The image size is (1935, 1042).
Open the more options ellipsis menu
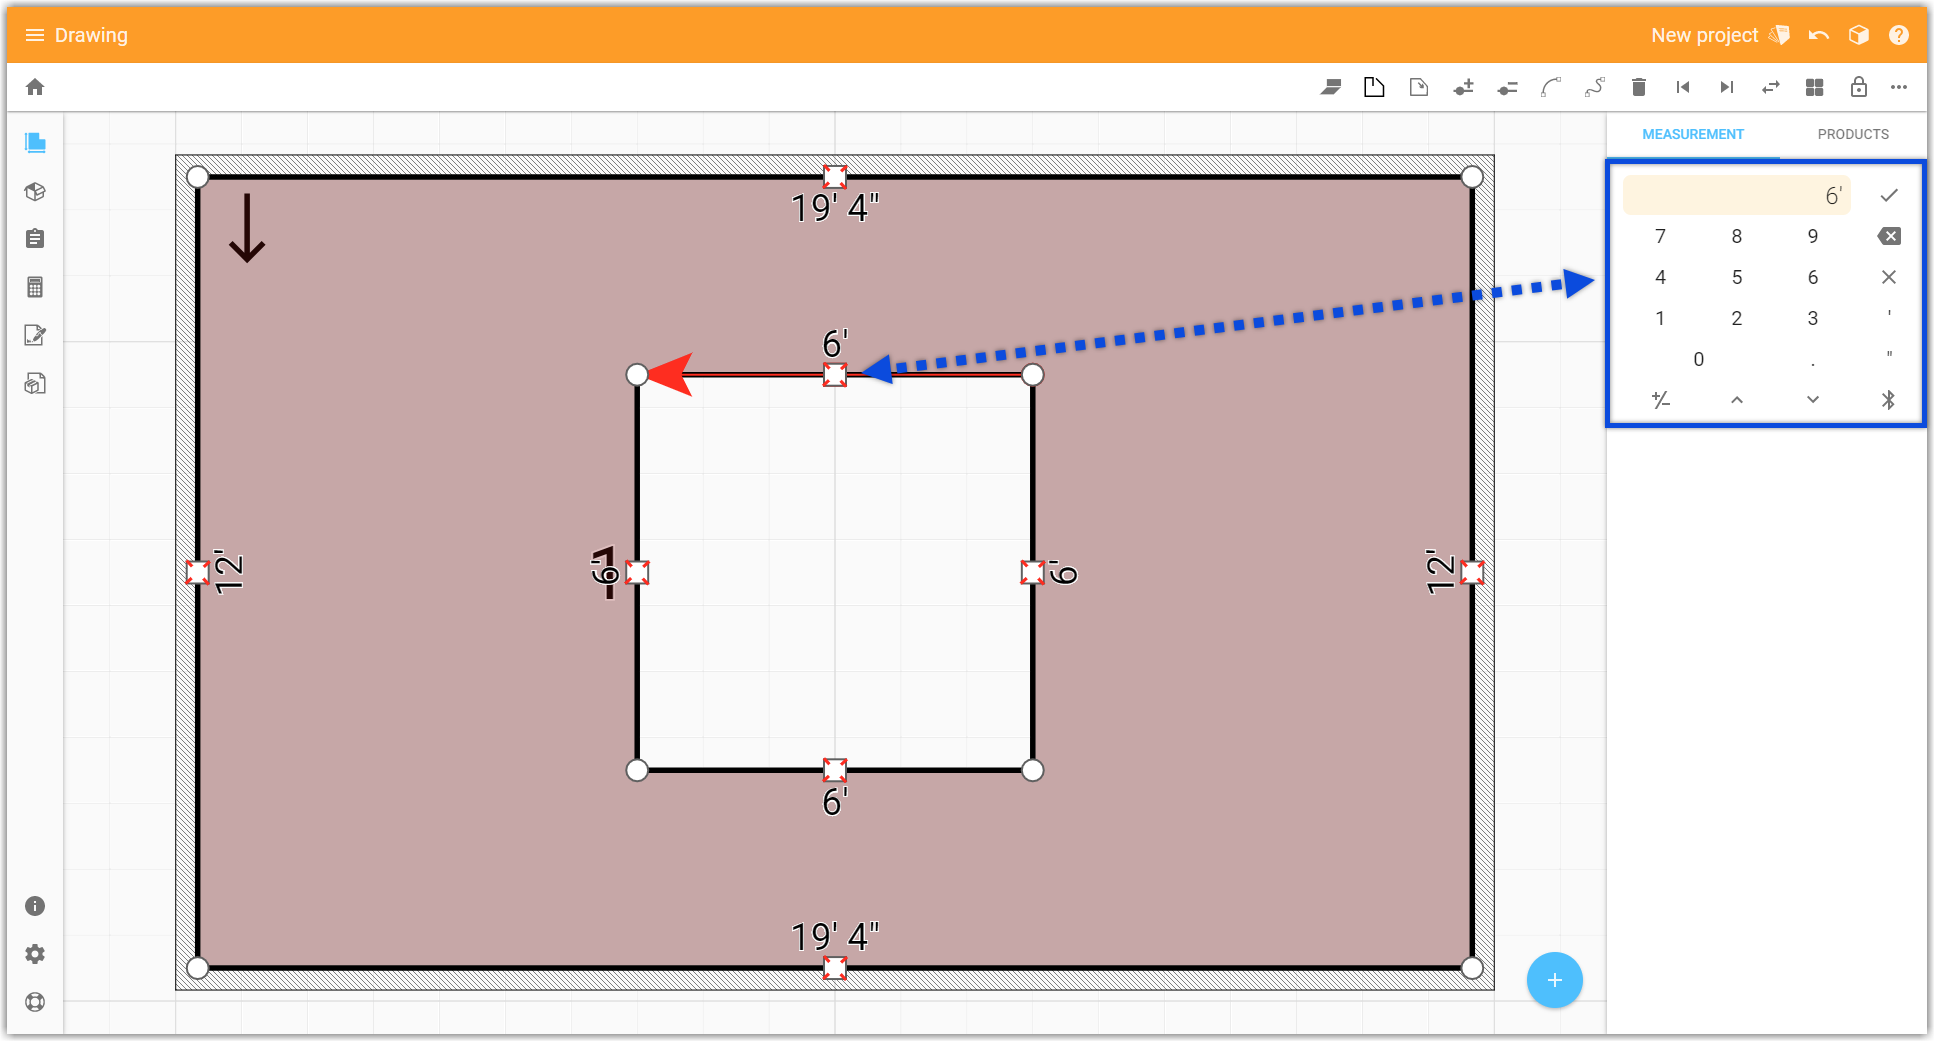click(1899, 87)
